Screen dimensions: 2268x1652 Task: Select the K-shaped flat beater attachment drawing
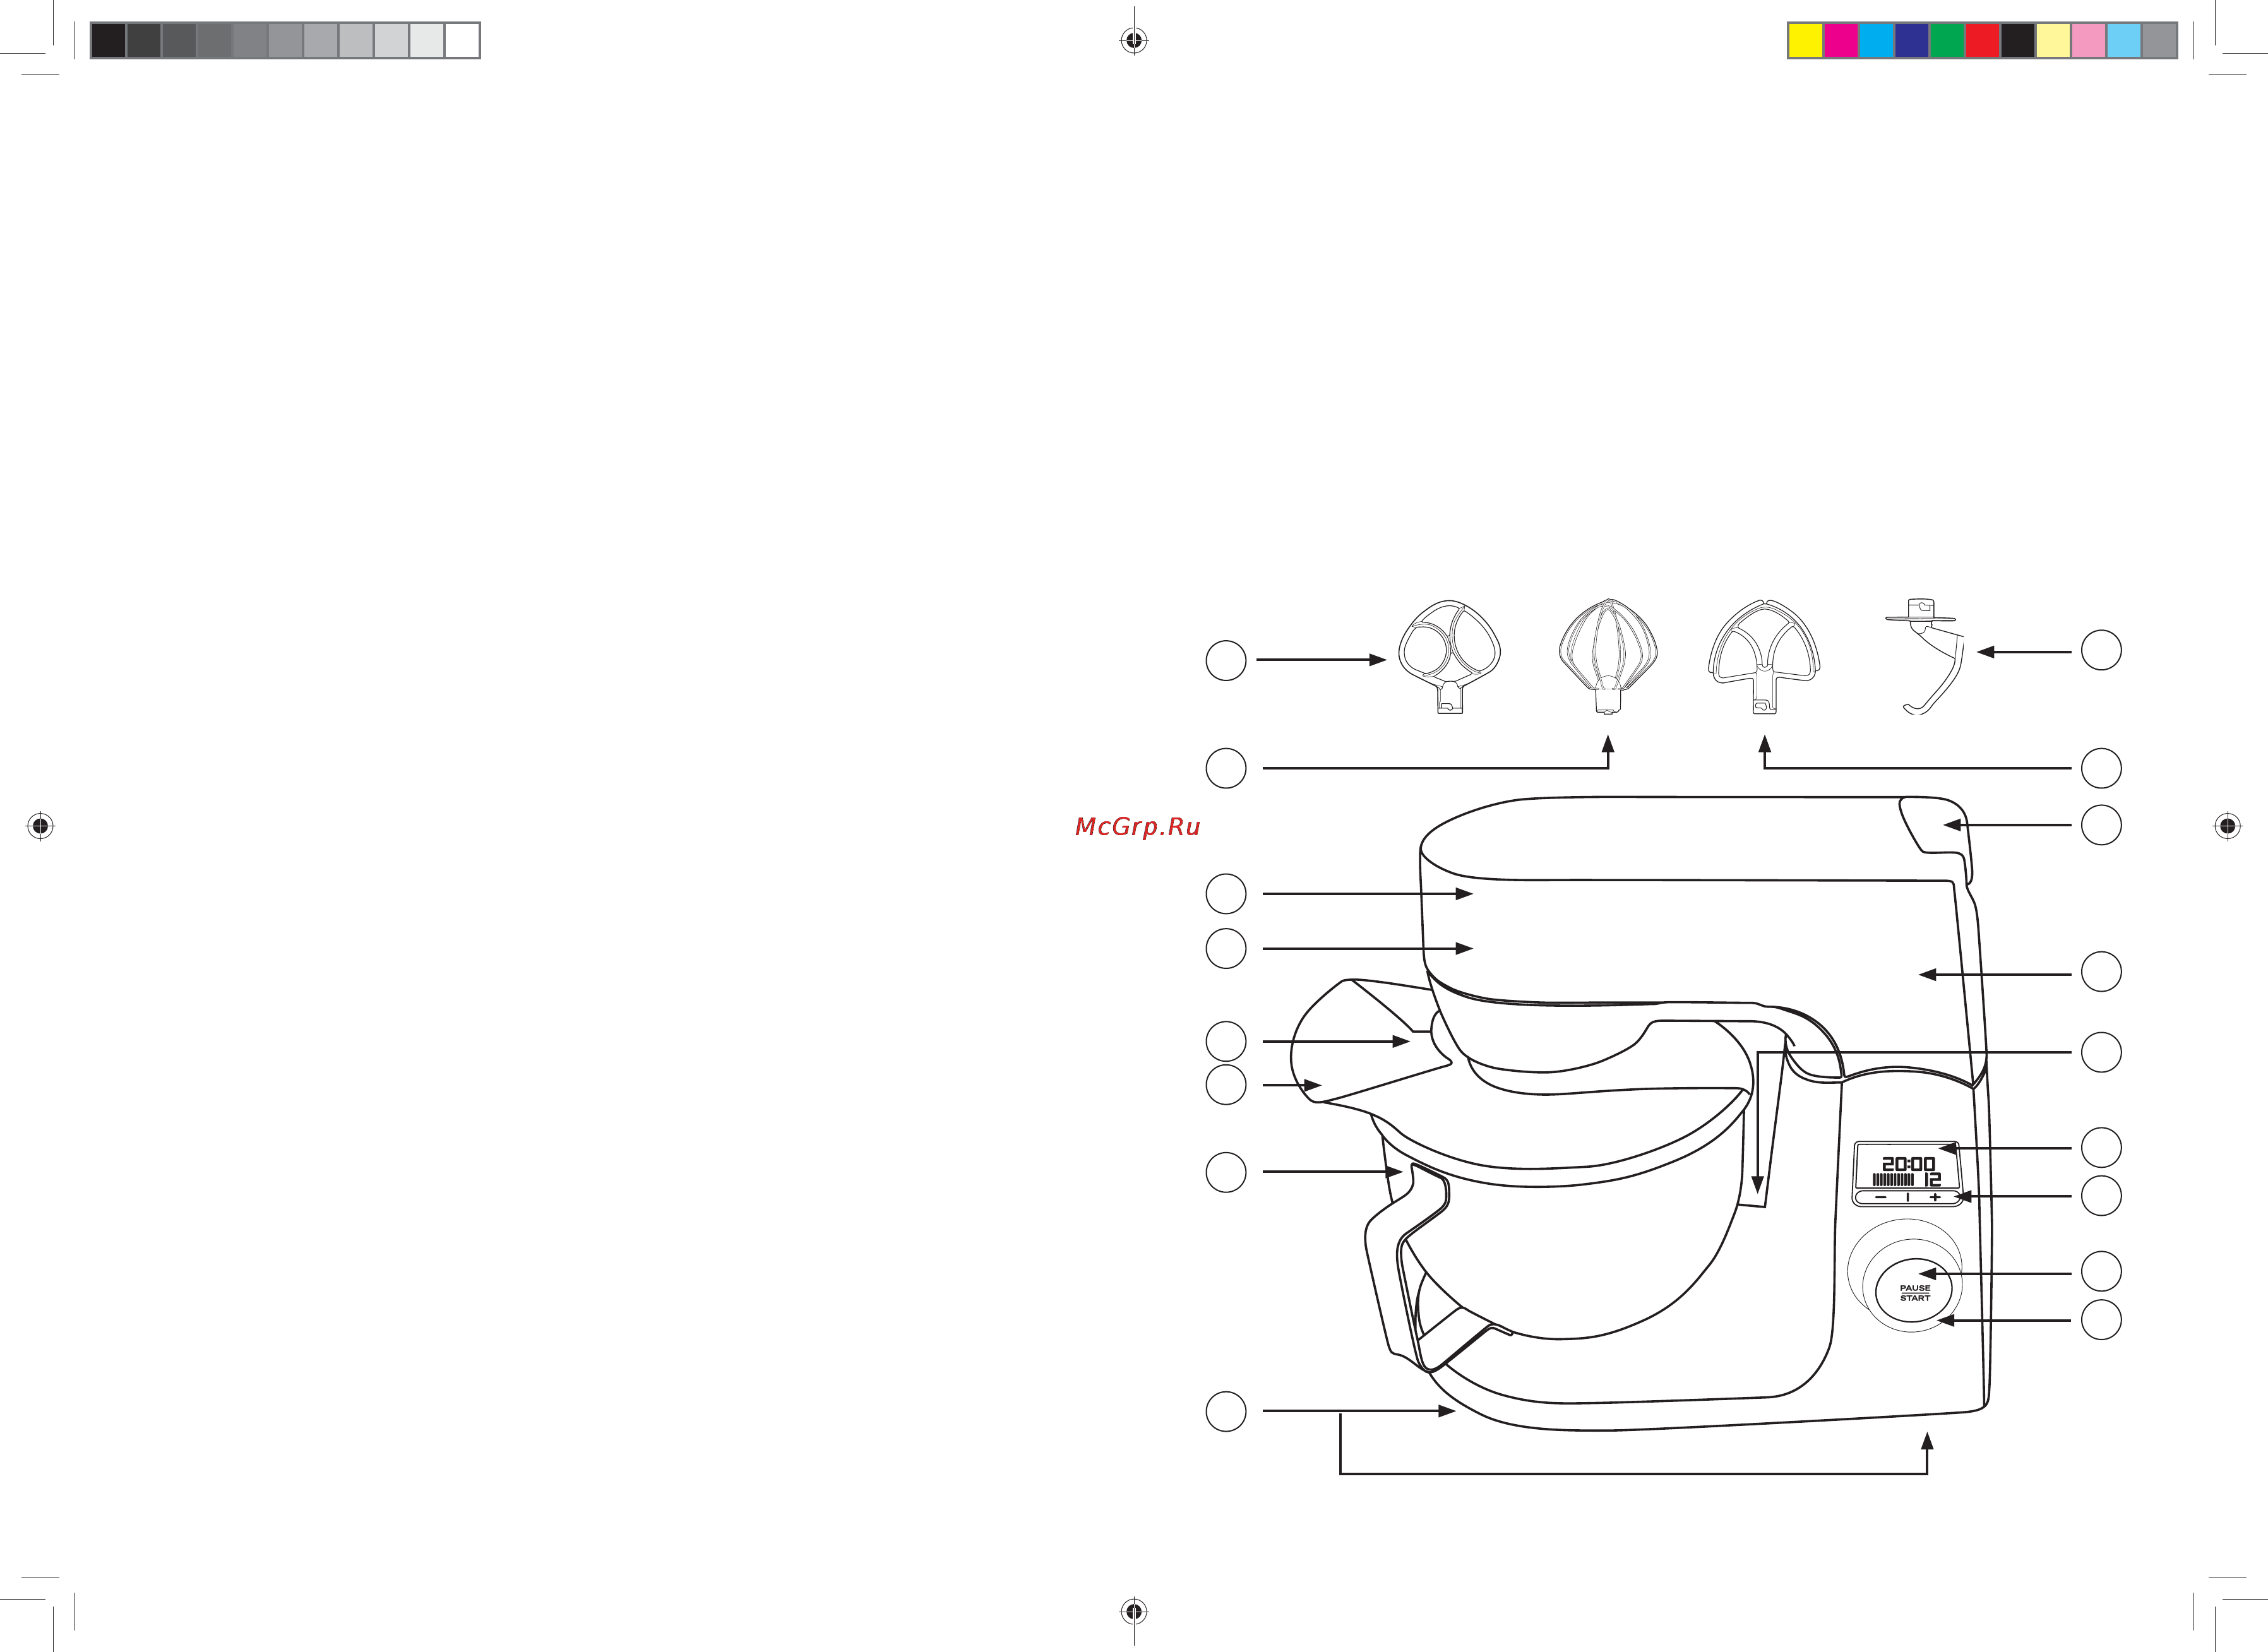point(1764,656)
